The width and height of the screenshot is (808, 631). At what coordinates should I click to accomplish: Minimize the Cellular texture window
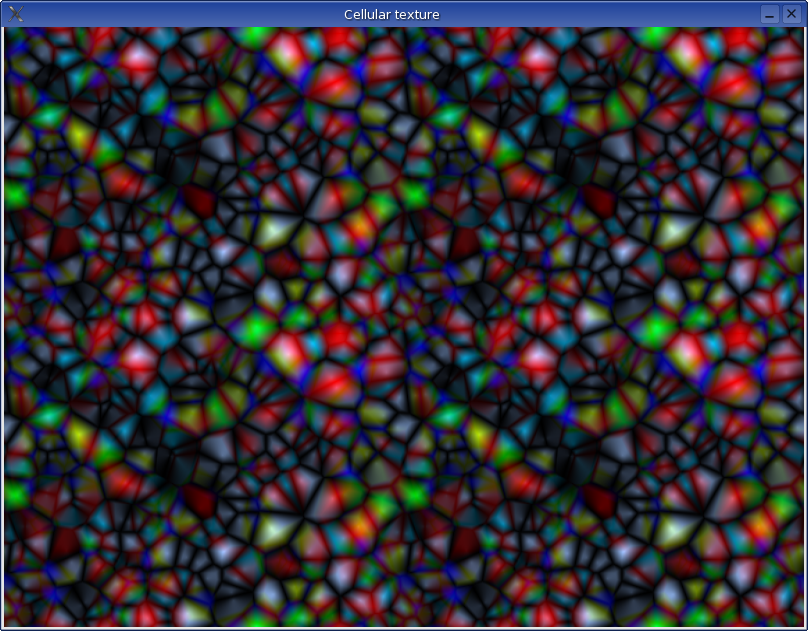click(x=769, y=14)
